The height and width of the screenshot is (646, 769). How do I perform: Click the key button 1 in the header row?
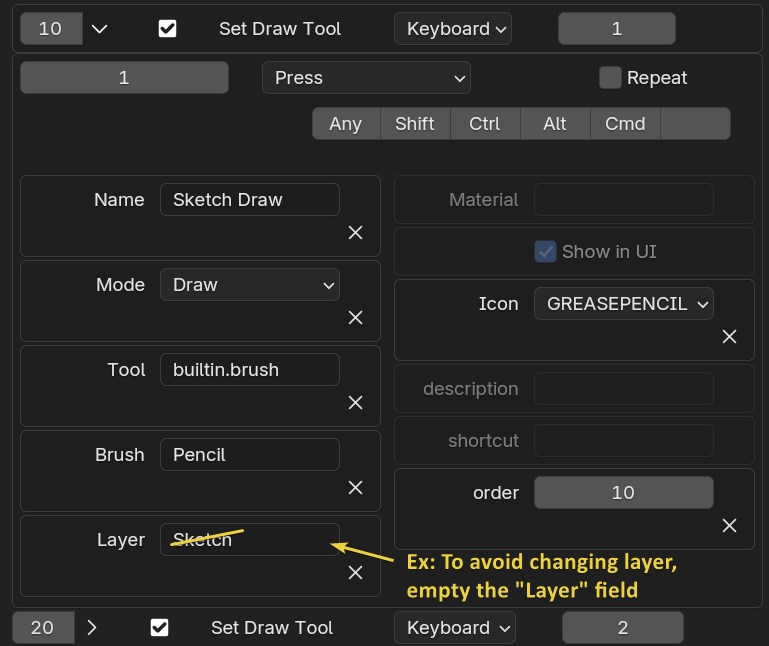pyautogui.click(x=616, y=29)
